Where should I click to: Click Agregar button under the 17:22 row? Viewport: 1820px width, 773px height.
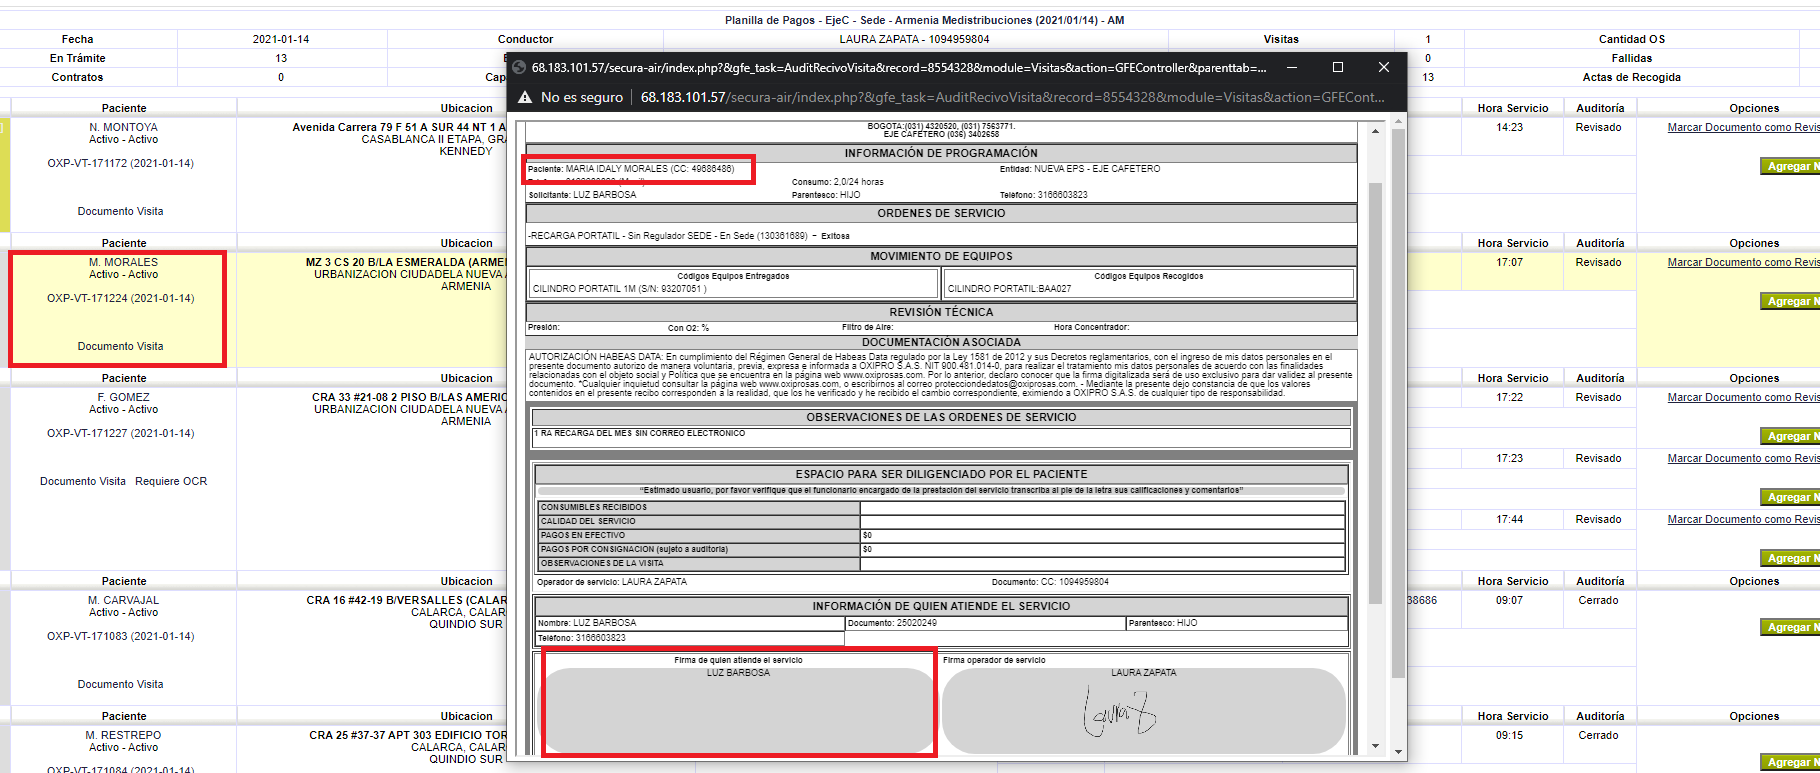[1790, 436]
